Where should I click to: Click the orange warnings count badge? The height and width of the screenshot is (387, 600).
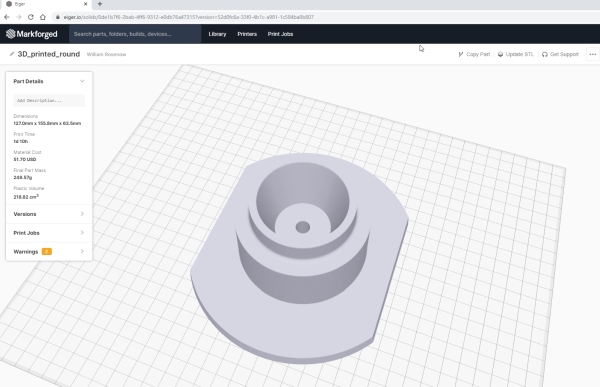47,251
